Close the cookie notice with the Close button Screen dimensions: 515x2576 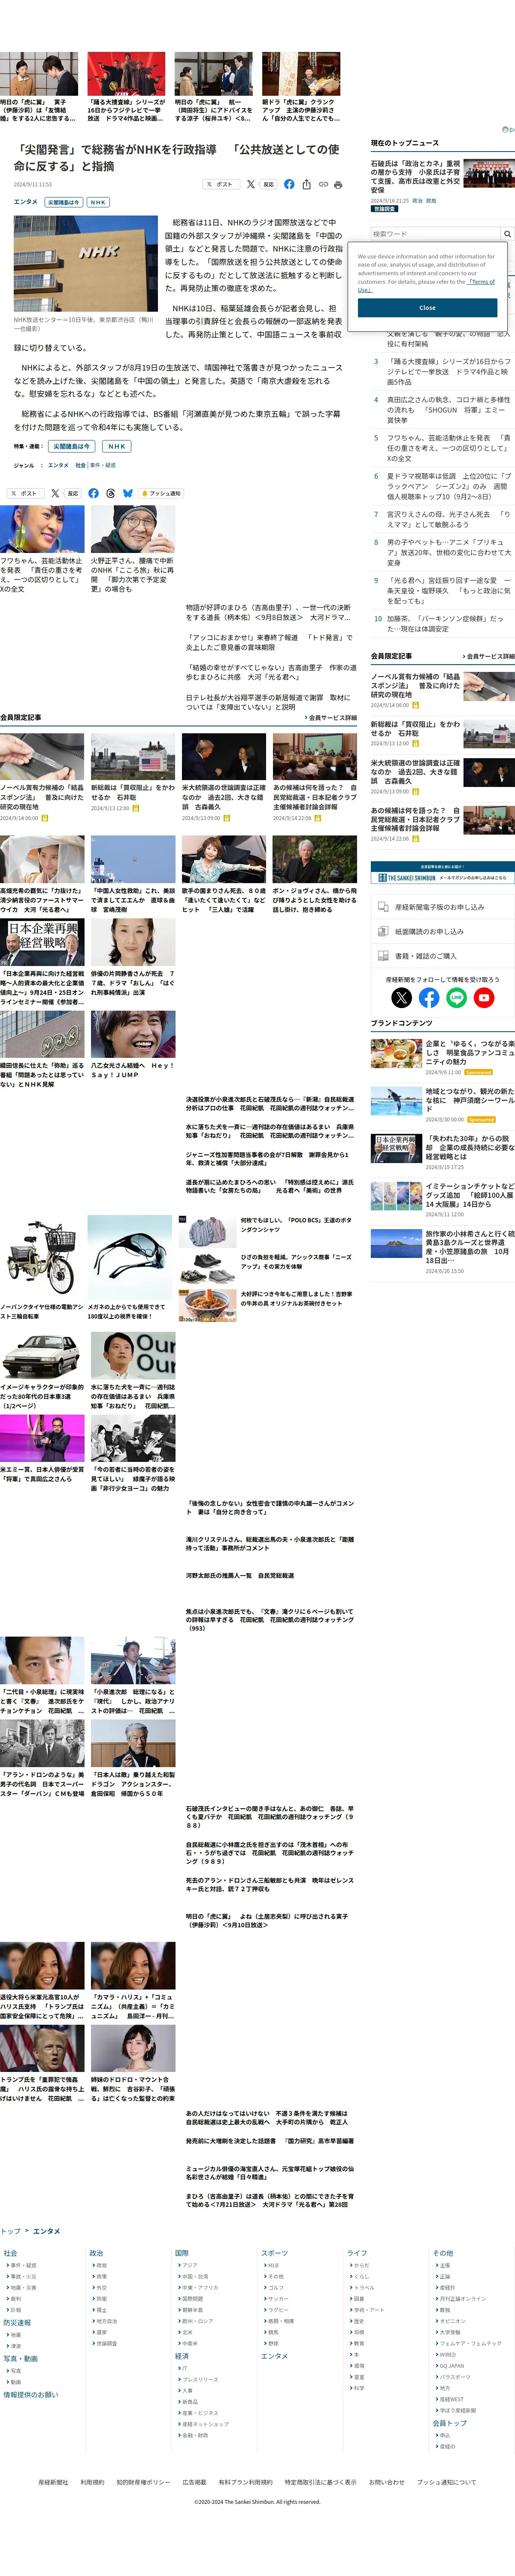(427, 308)
